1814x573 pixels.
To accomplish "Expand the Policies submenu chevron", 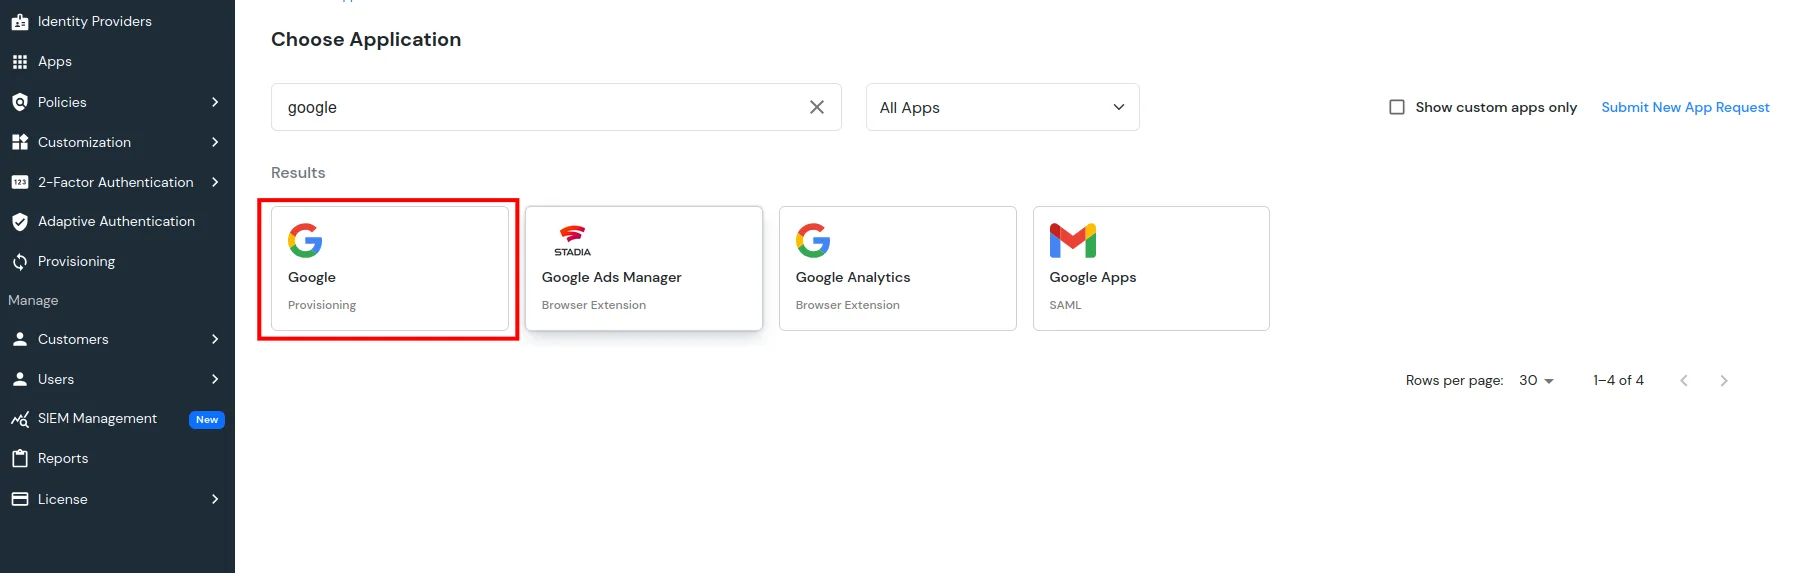I will point(215,102).
